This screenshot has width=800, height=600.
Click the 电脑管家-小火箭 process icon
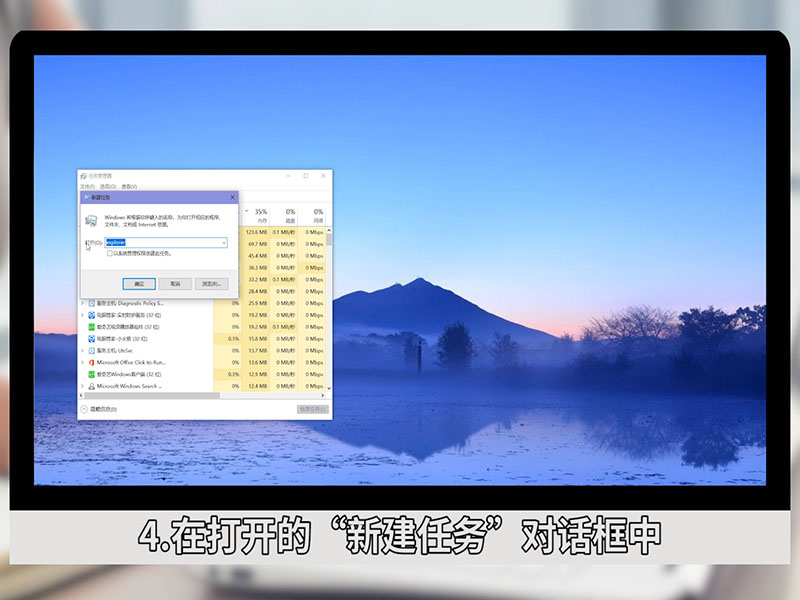pos(92,339)
